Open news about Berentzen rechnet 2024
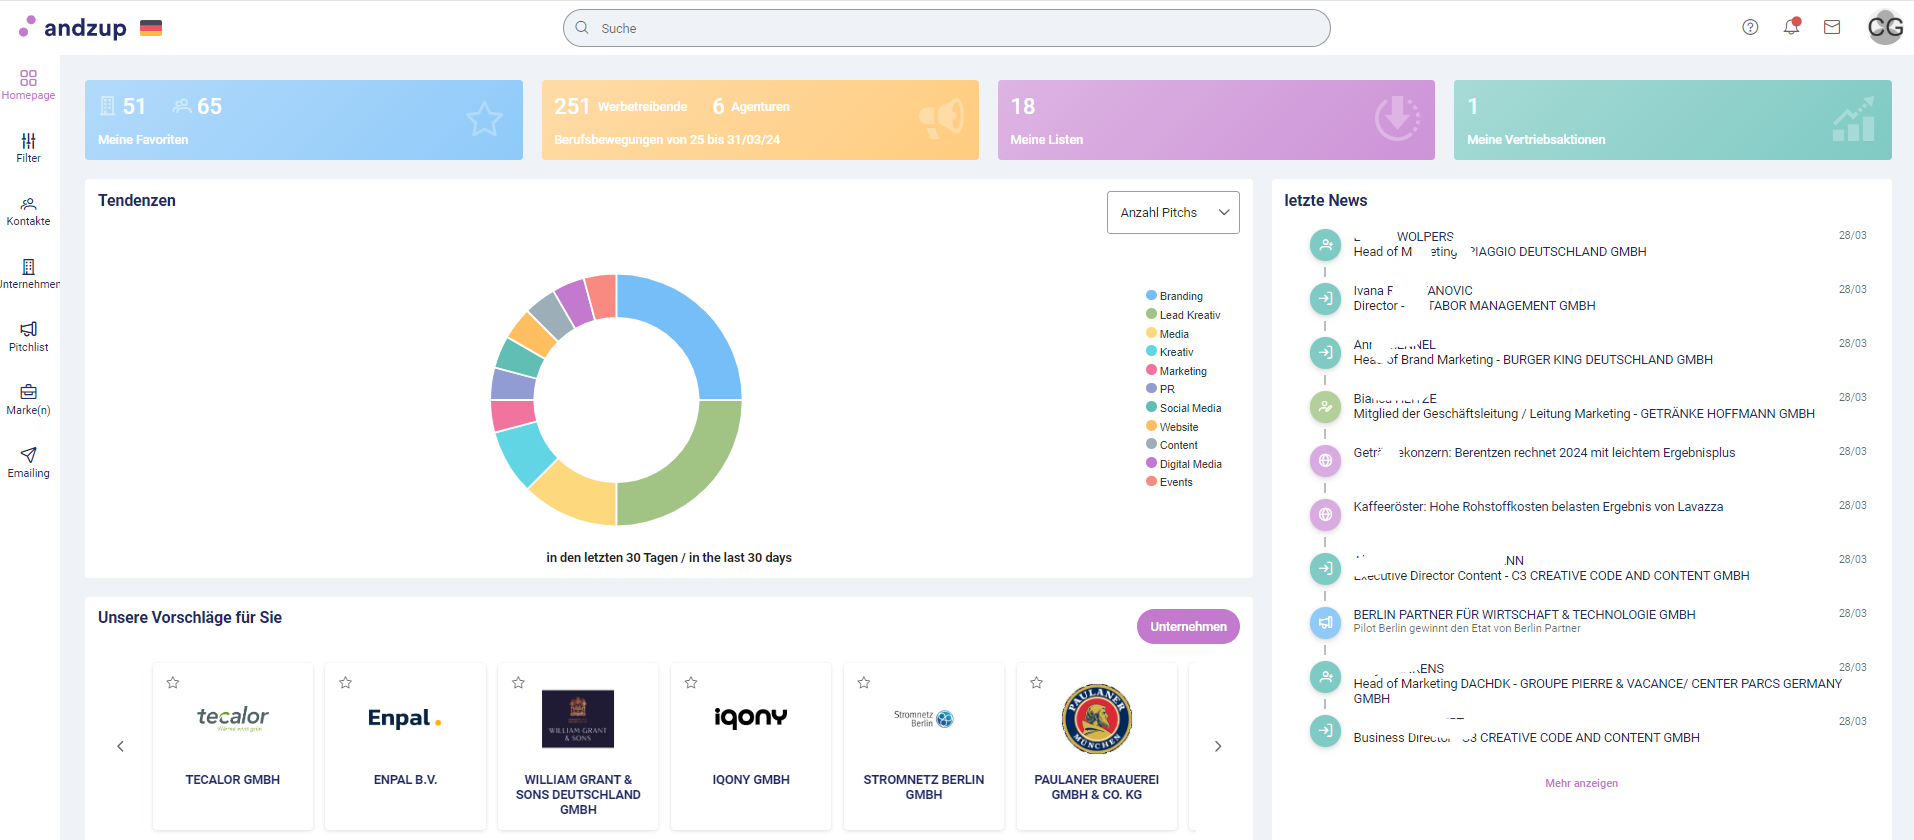The height and width of the screenshot is (840, 1914). tap(1544, 453)
